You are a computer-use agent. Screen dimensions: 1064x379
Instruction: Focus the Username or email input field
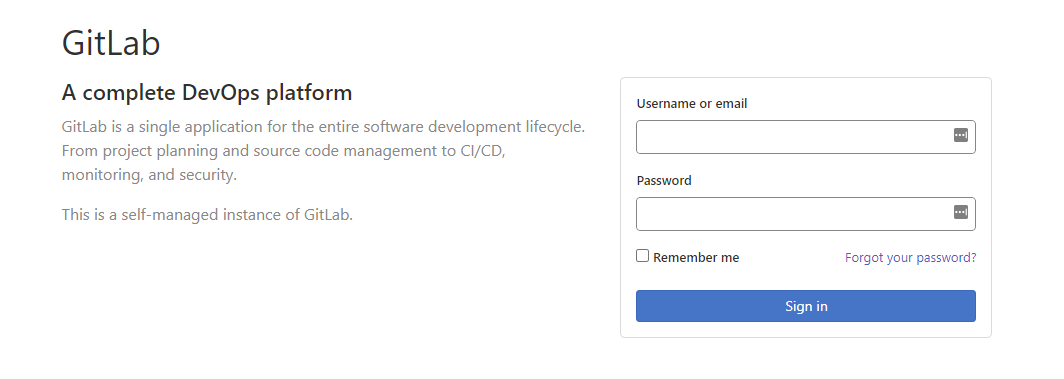pos(806,137)
